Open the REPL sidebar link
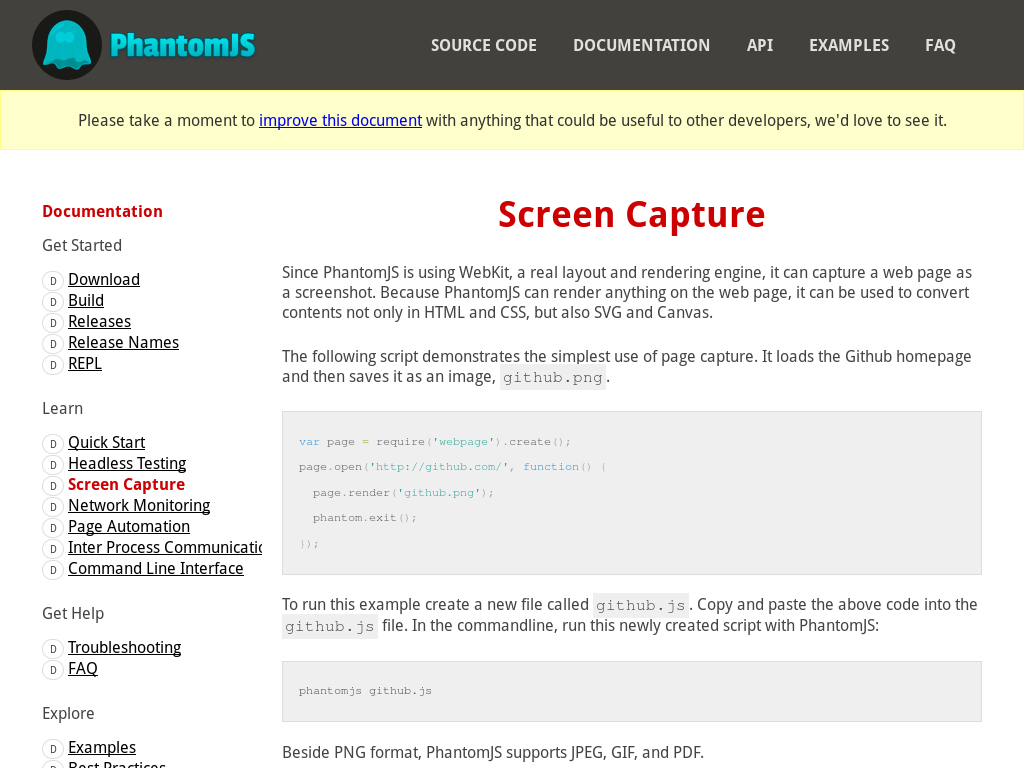 (85, 363)
